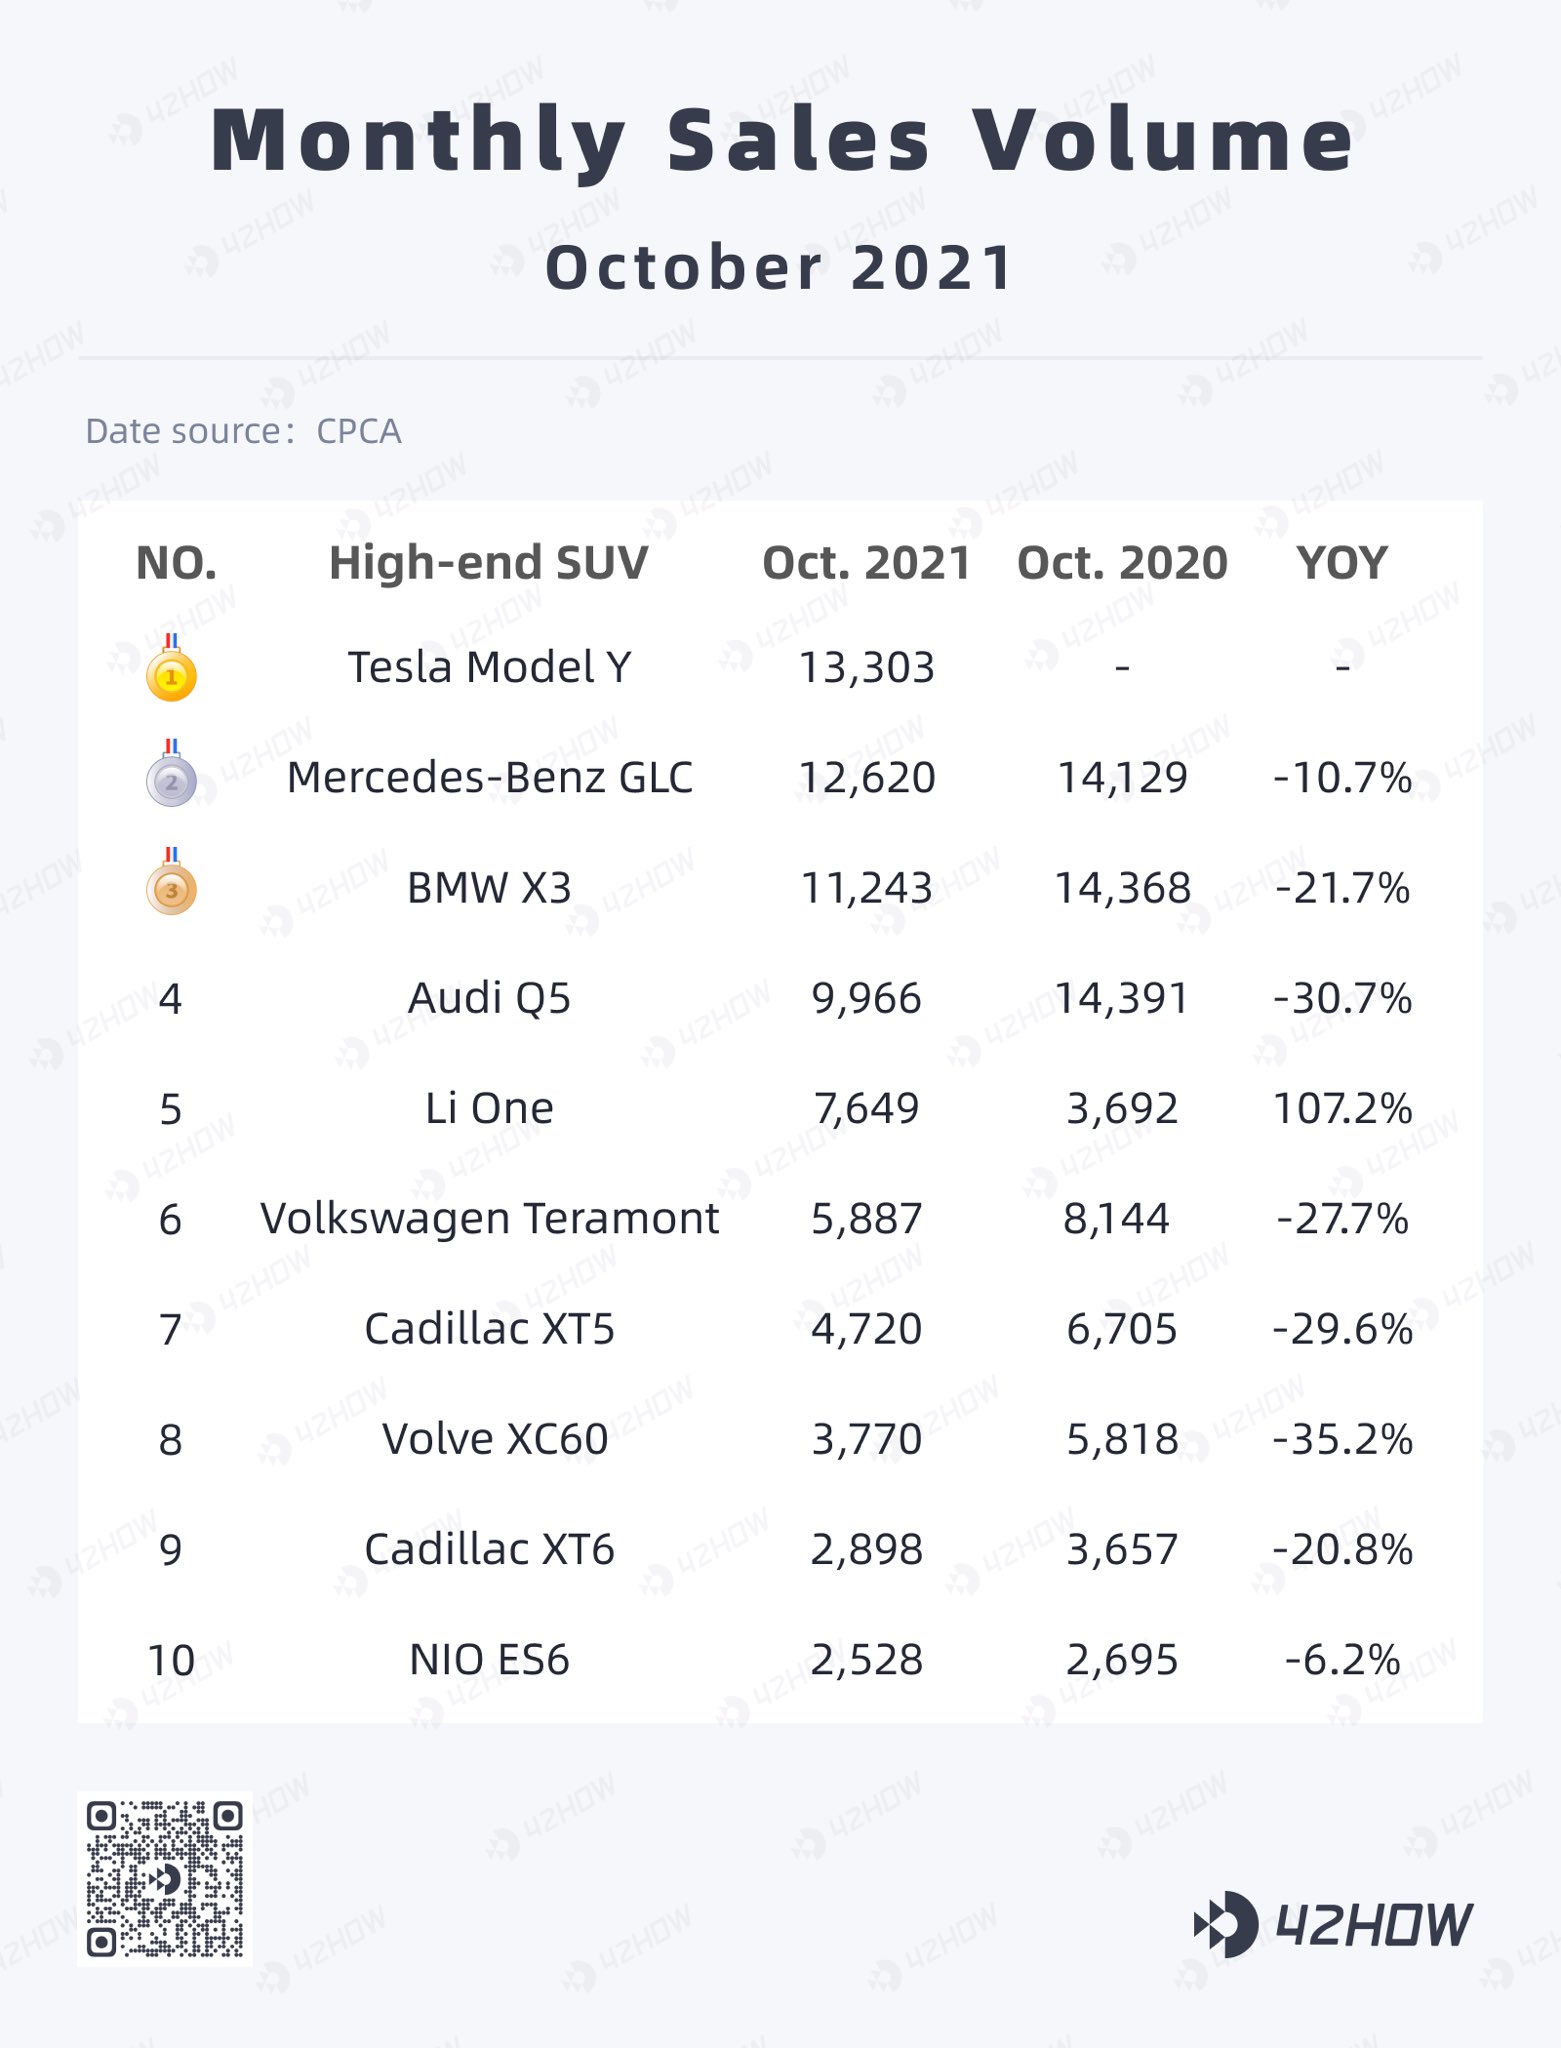Click Audi Q5's Oct. 2020 value 14,391
The height and width of the screenshot is (2048, 1561).
click(1122, 998)
